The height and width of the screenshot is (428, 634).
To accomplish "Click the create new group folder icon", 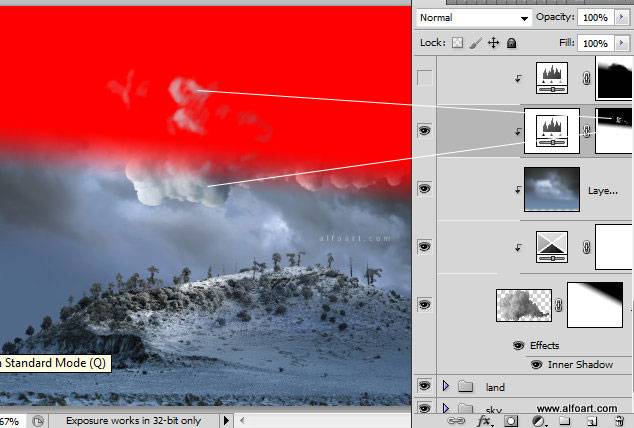I will (x=565, y=421).
